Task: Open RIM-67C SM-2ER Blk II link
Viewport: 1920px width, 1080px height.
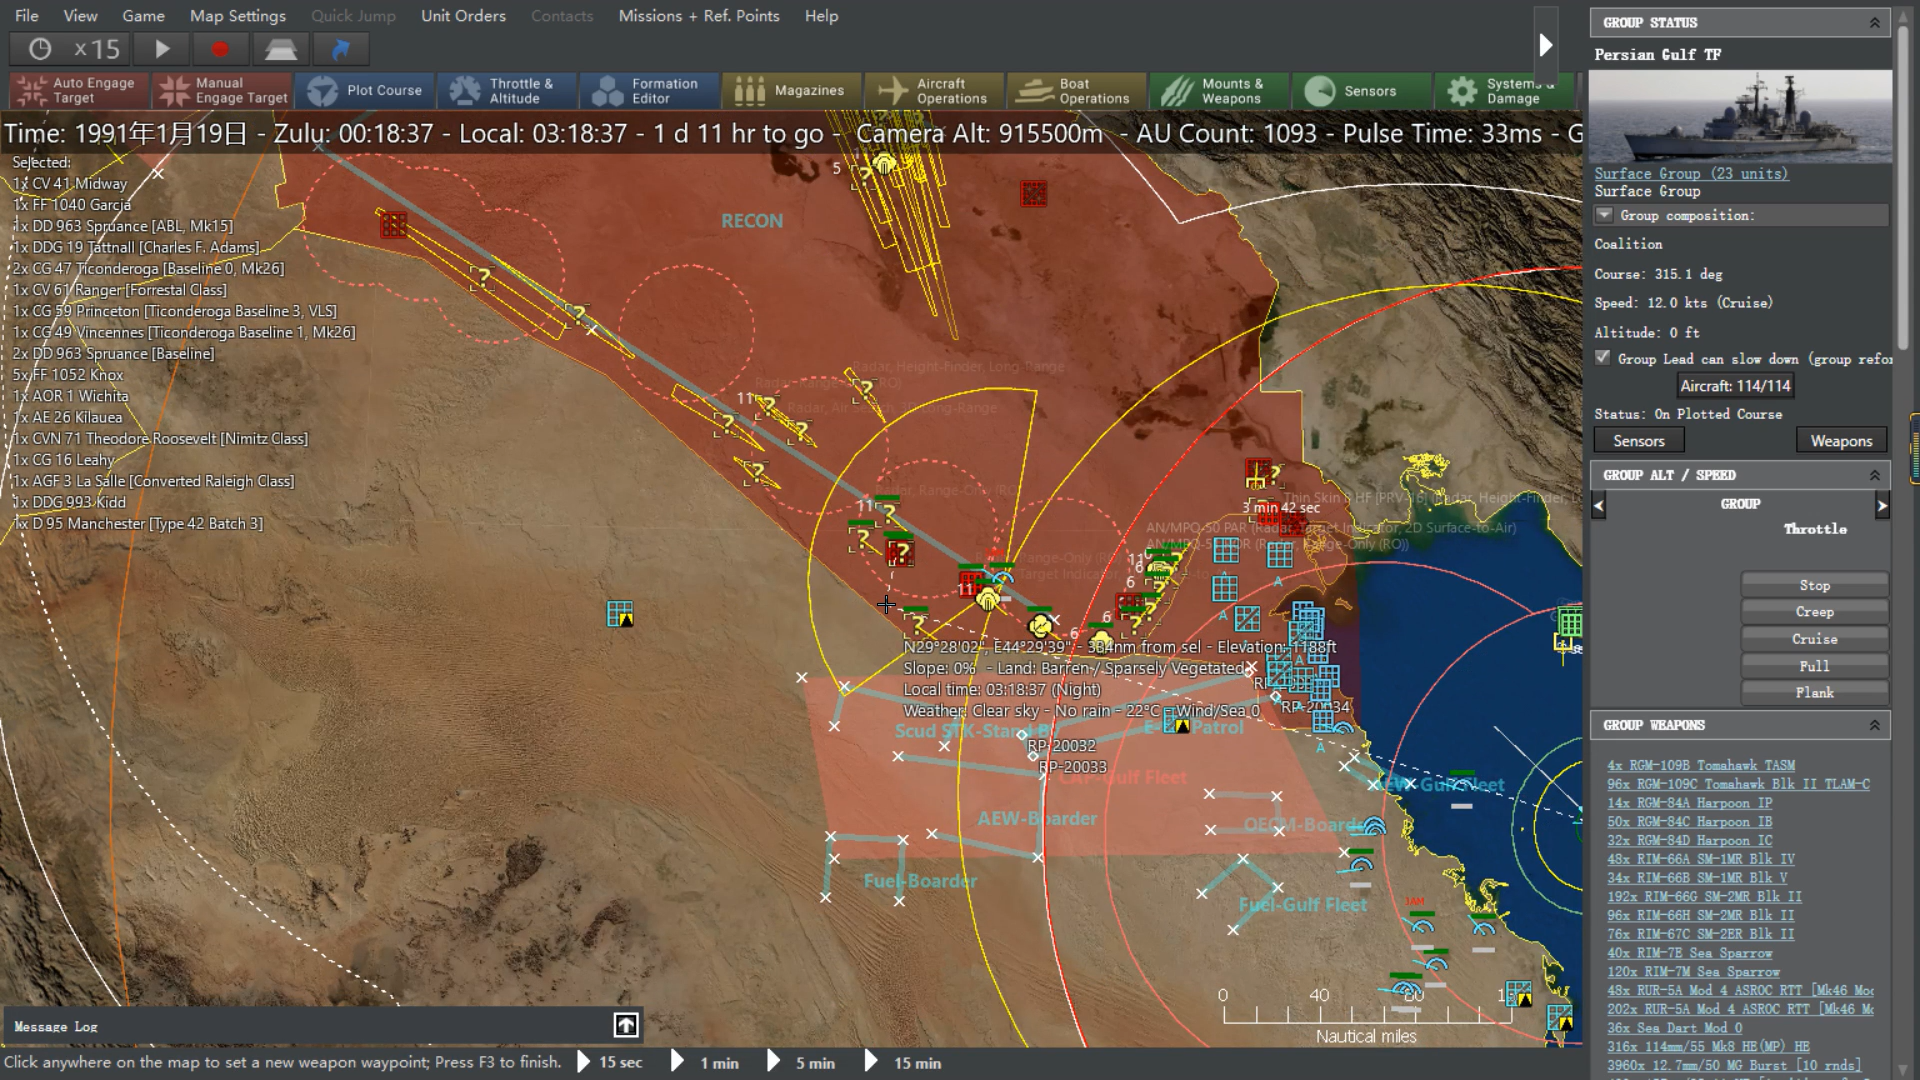Action: pos(1701,934)
